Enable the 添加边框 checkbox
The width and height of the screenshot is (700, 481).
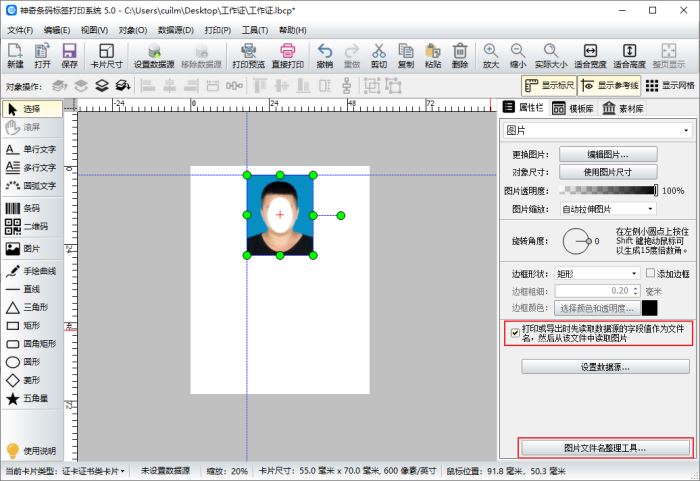coord(650,273)
